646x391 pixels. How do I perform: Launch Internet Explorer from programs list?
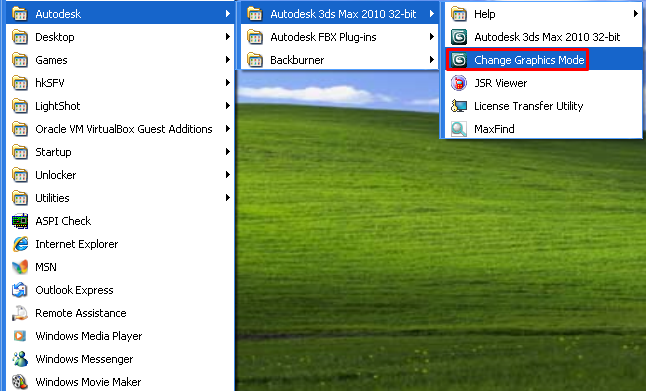pos(120,244)
